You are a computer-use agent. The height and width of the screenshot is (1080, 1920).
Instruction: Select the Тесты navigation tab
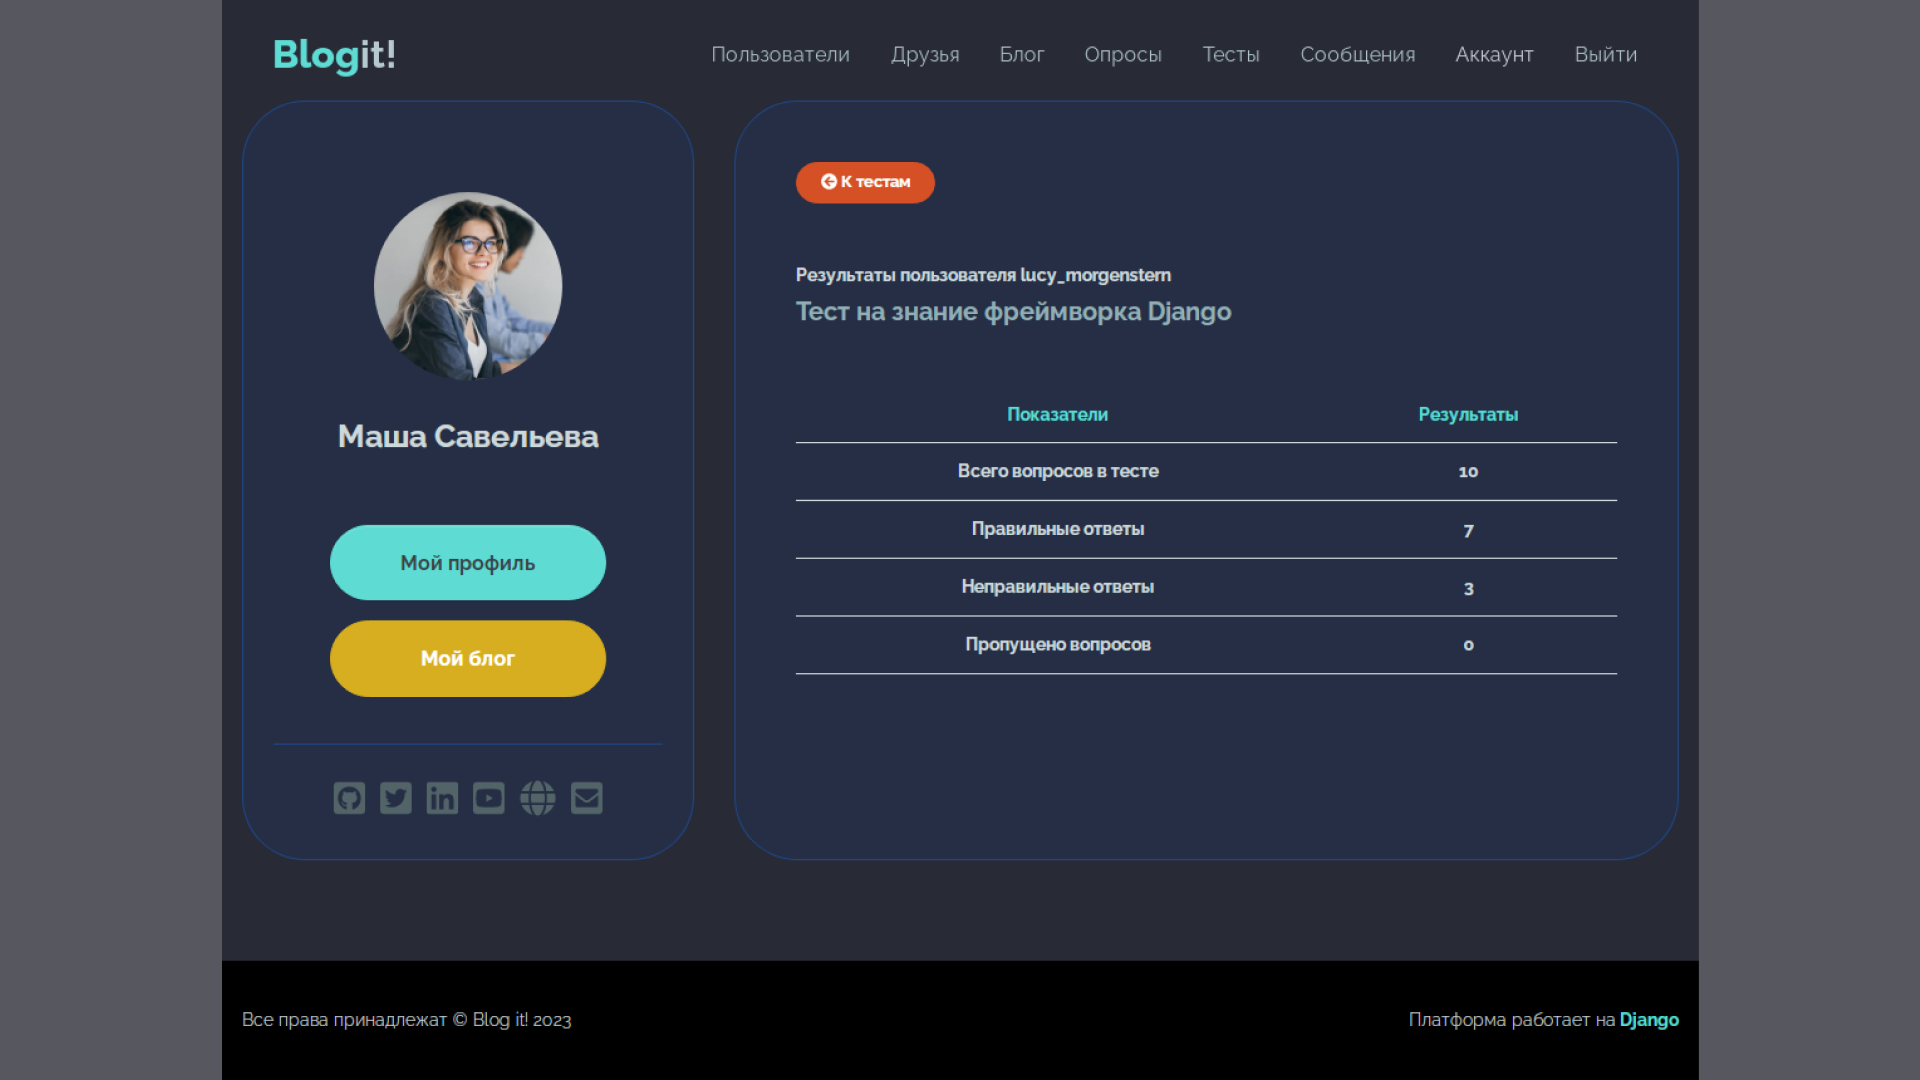tap(1230, 54)
